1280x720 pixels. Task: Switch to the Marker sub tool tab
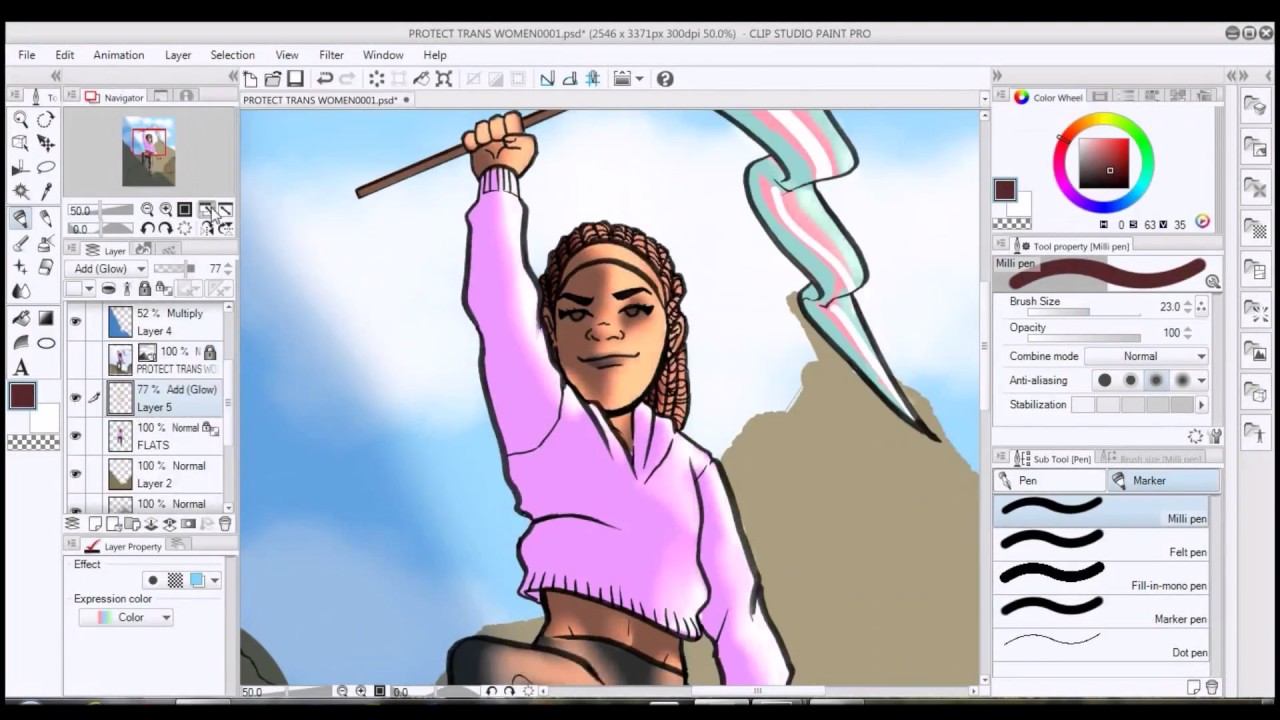[x=1163, y=481]
